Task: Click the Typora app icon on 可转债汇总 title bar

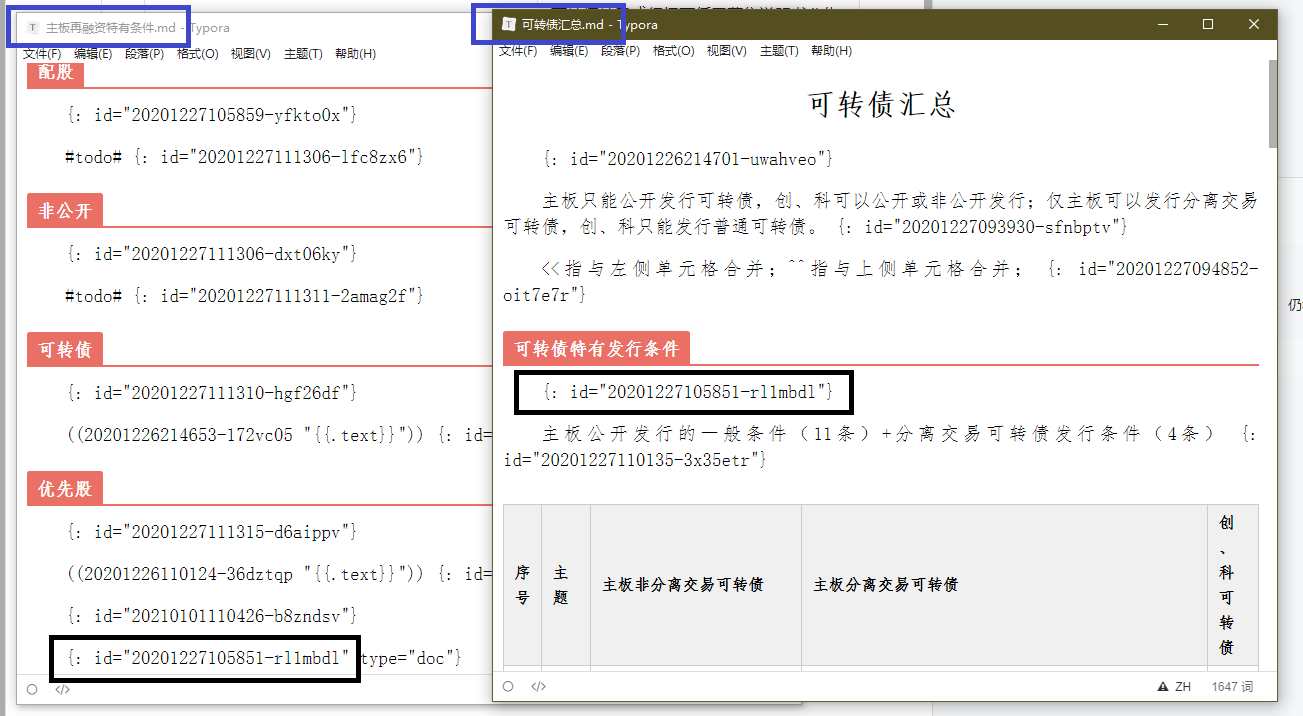Action: click(511, 23)
